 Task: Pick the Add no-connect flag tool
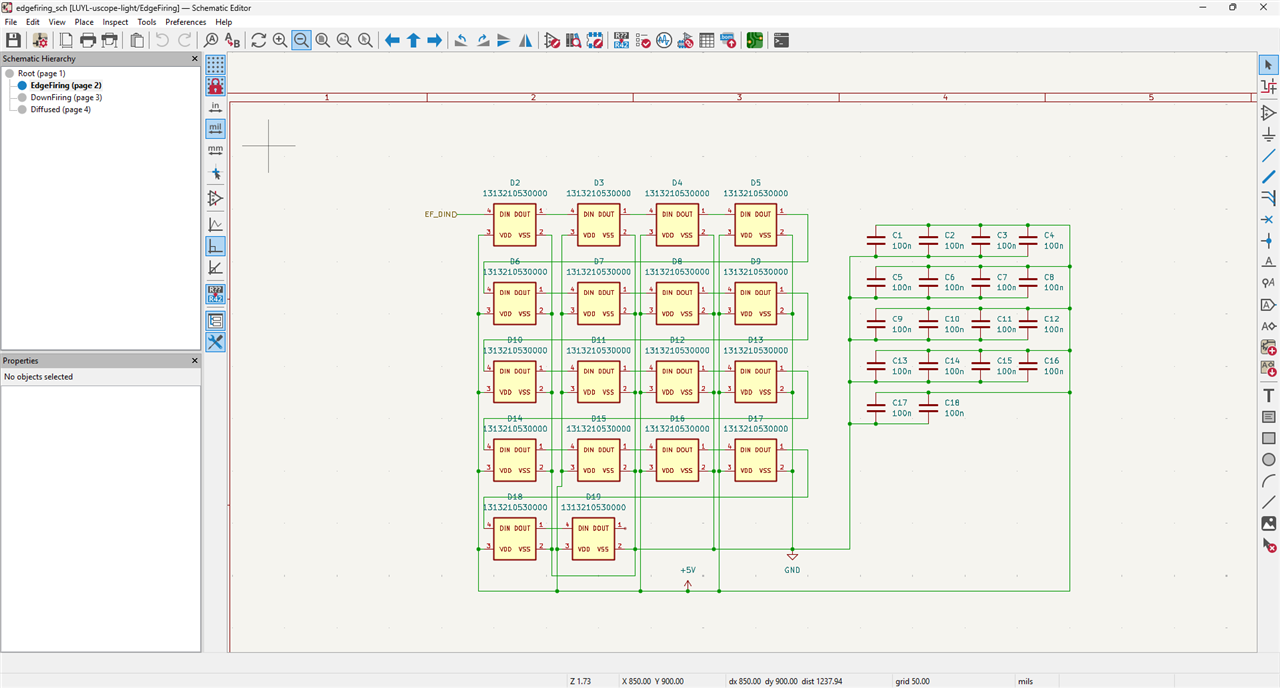point(1268,219)
